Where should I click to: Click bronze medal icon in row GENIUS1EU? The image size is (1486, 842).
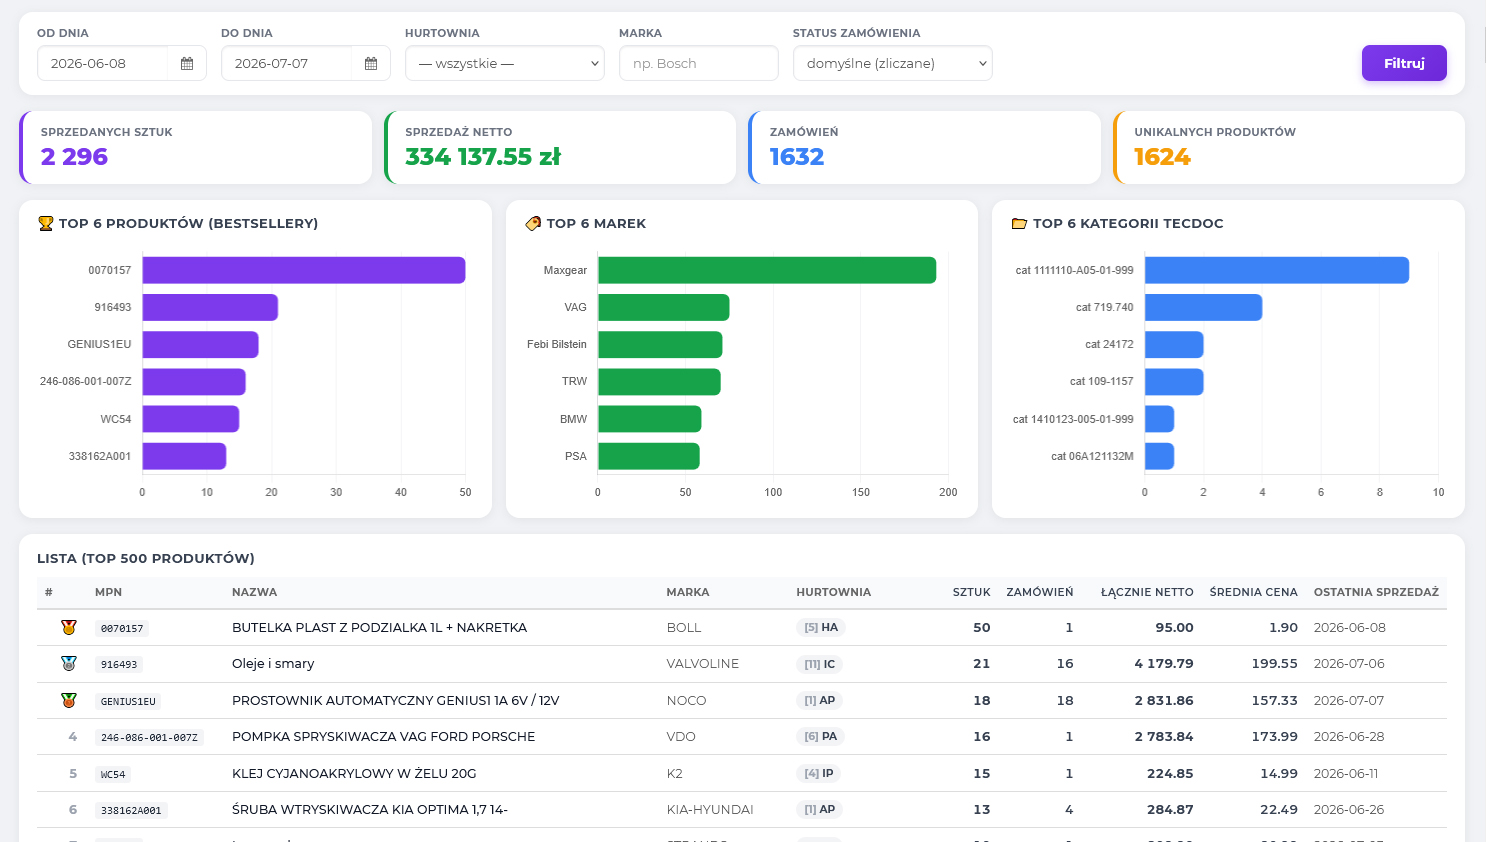[69, 701]
